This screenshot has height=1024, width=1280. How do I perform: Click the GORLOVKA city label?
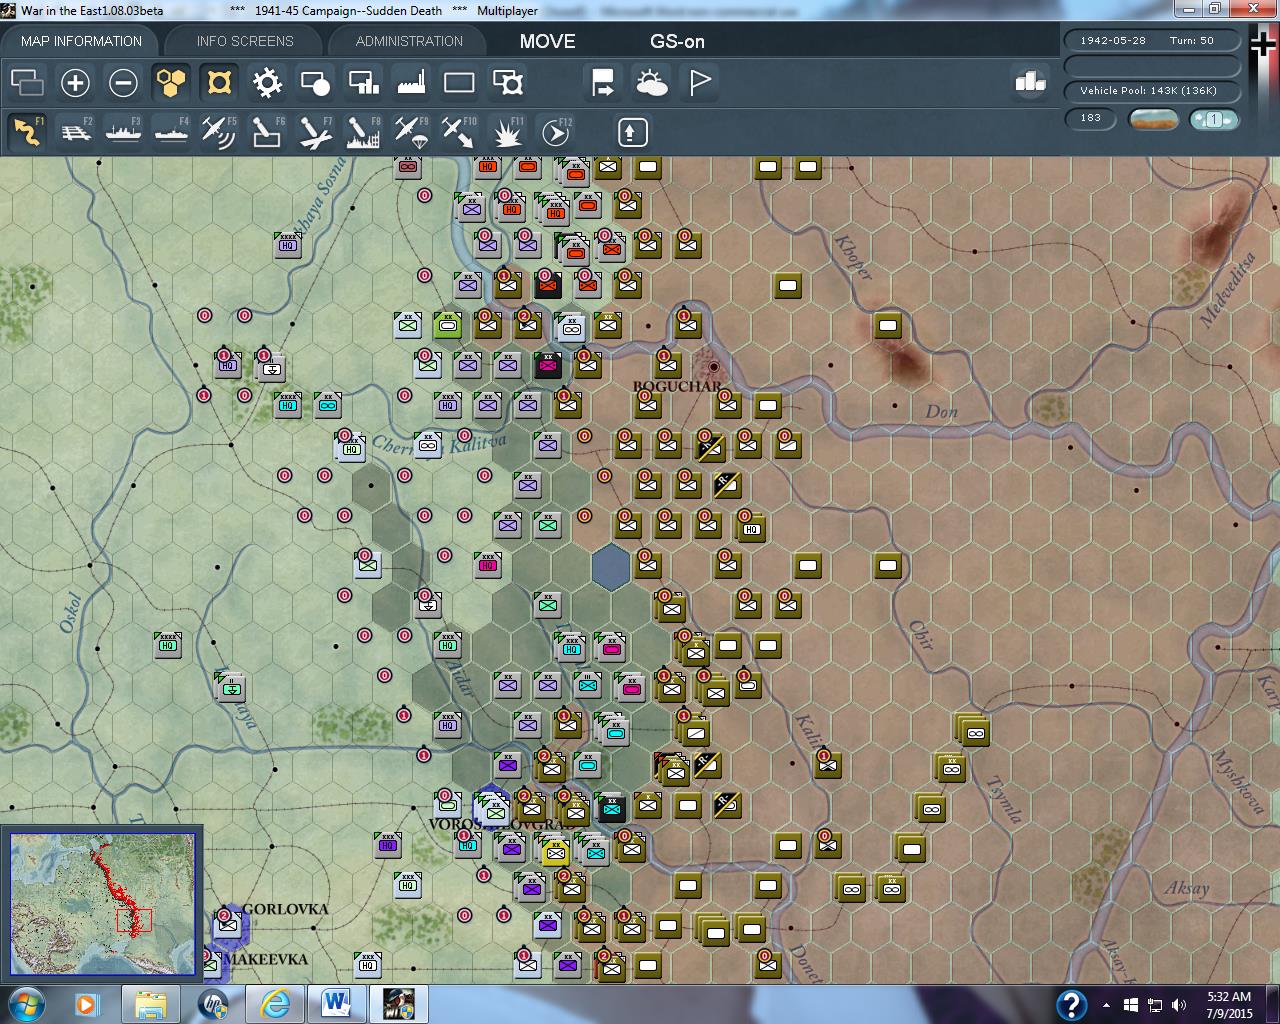click(285, 909)
